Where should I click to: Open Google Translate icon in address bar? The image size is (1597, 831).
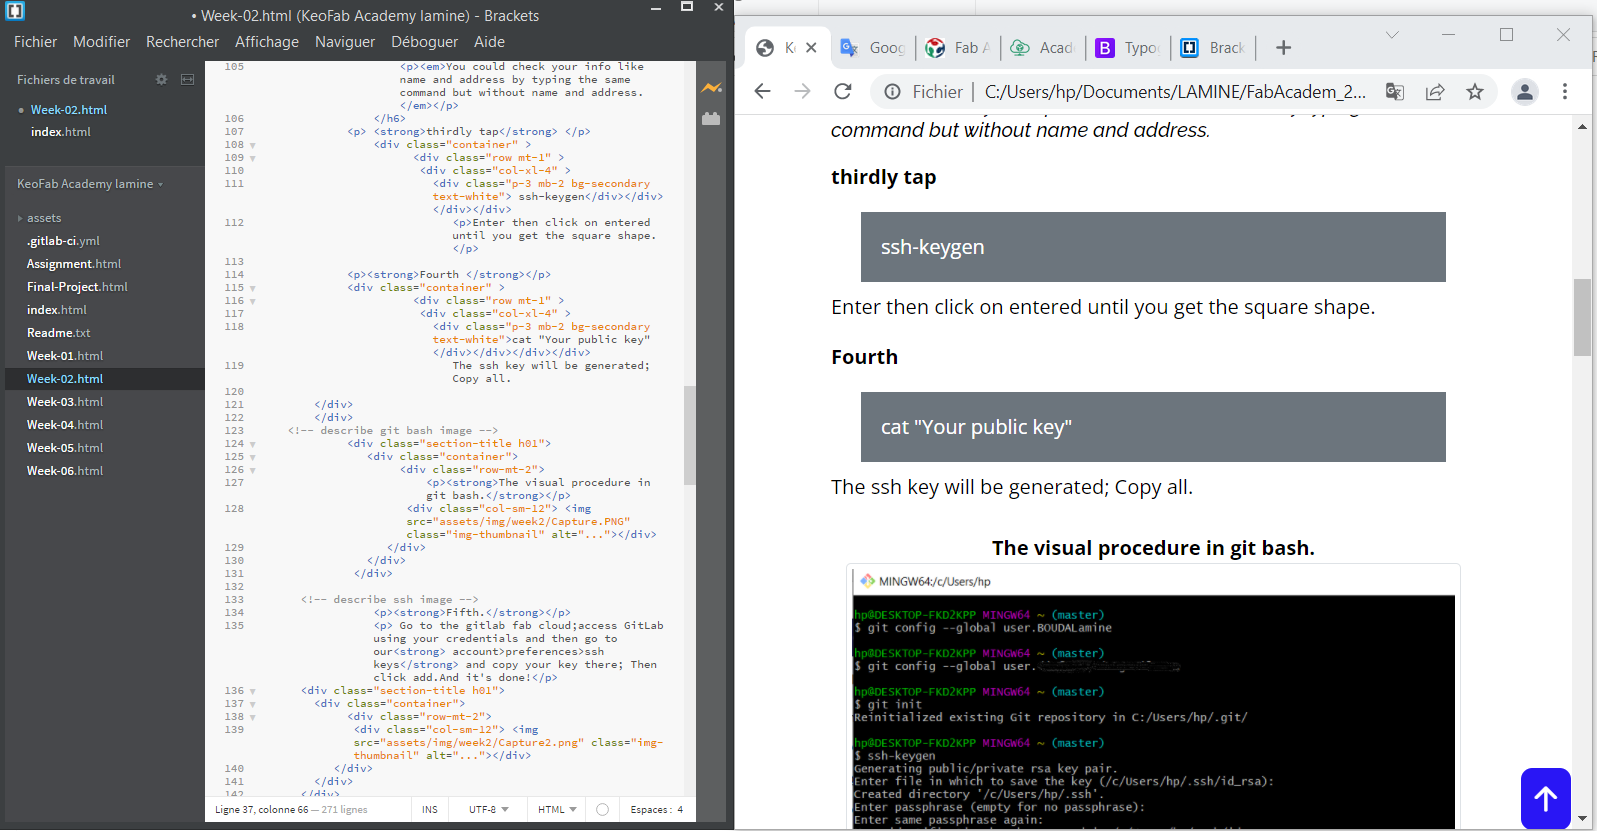point(1395,92)
